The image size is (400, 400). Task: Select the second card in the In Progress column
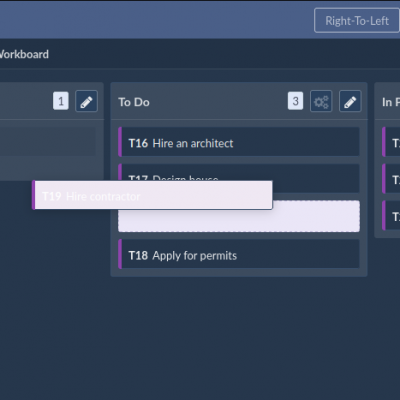(391, 178)
